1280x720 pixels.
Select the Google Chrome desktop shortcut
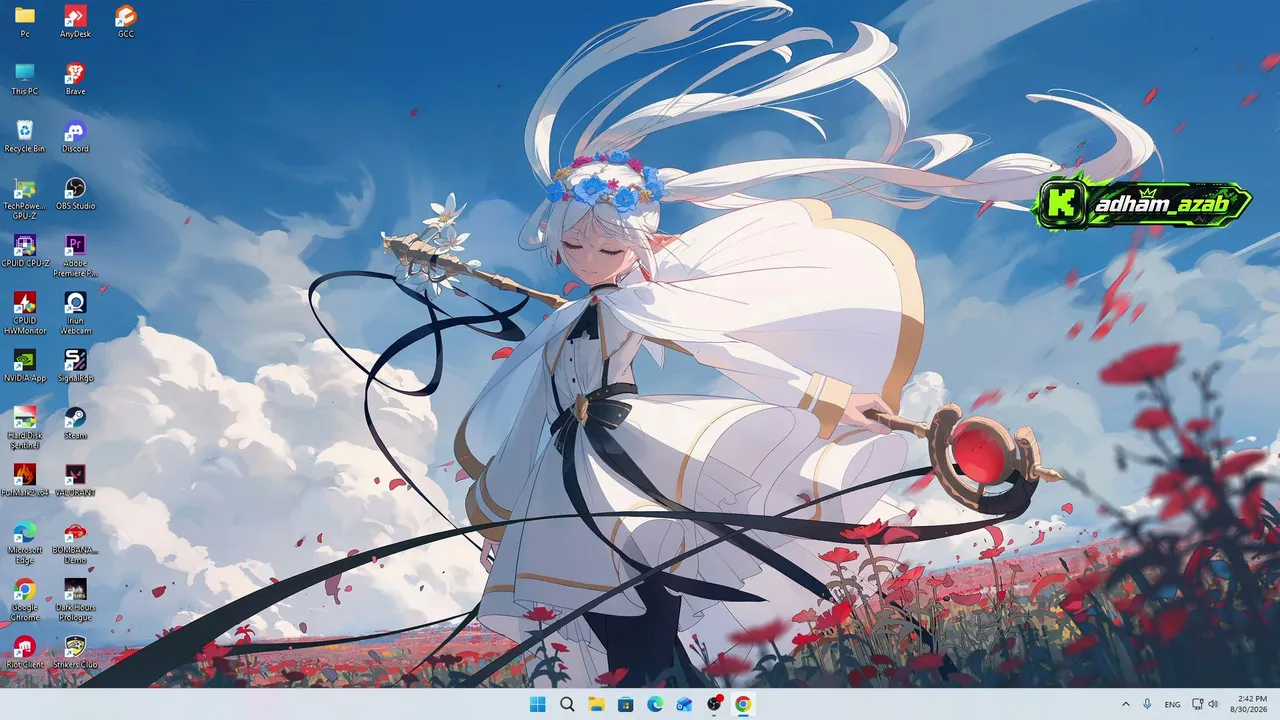click(25, 600)
